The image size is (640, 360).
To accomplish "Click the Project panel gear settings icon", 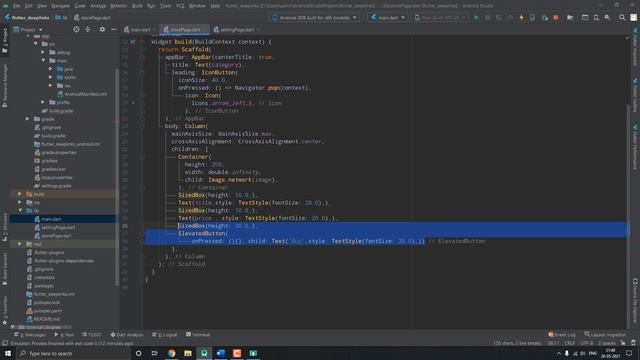I will 102,29.
